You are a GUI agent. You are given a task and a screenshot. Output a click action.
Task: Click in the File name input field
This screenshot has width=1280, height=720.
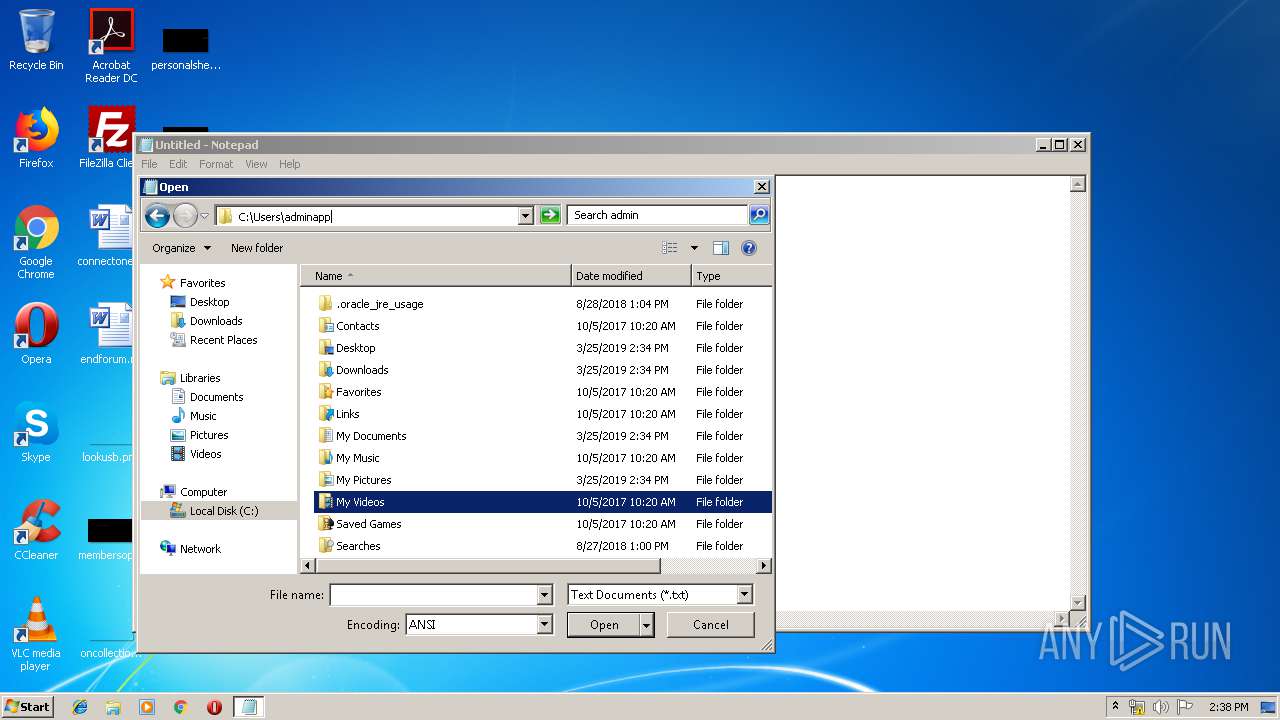[x=434, y=595]
